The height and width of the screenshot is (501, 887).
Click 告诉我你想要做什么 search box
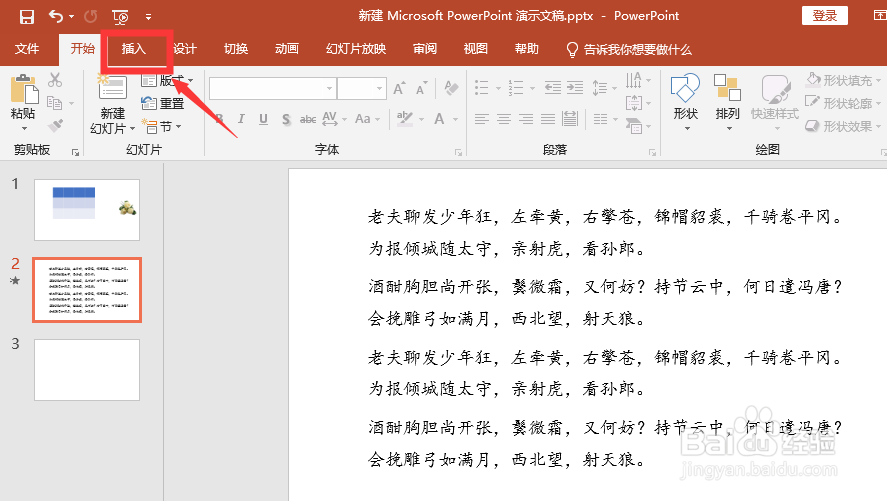(629, 50)
